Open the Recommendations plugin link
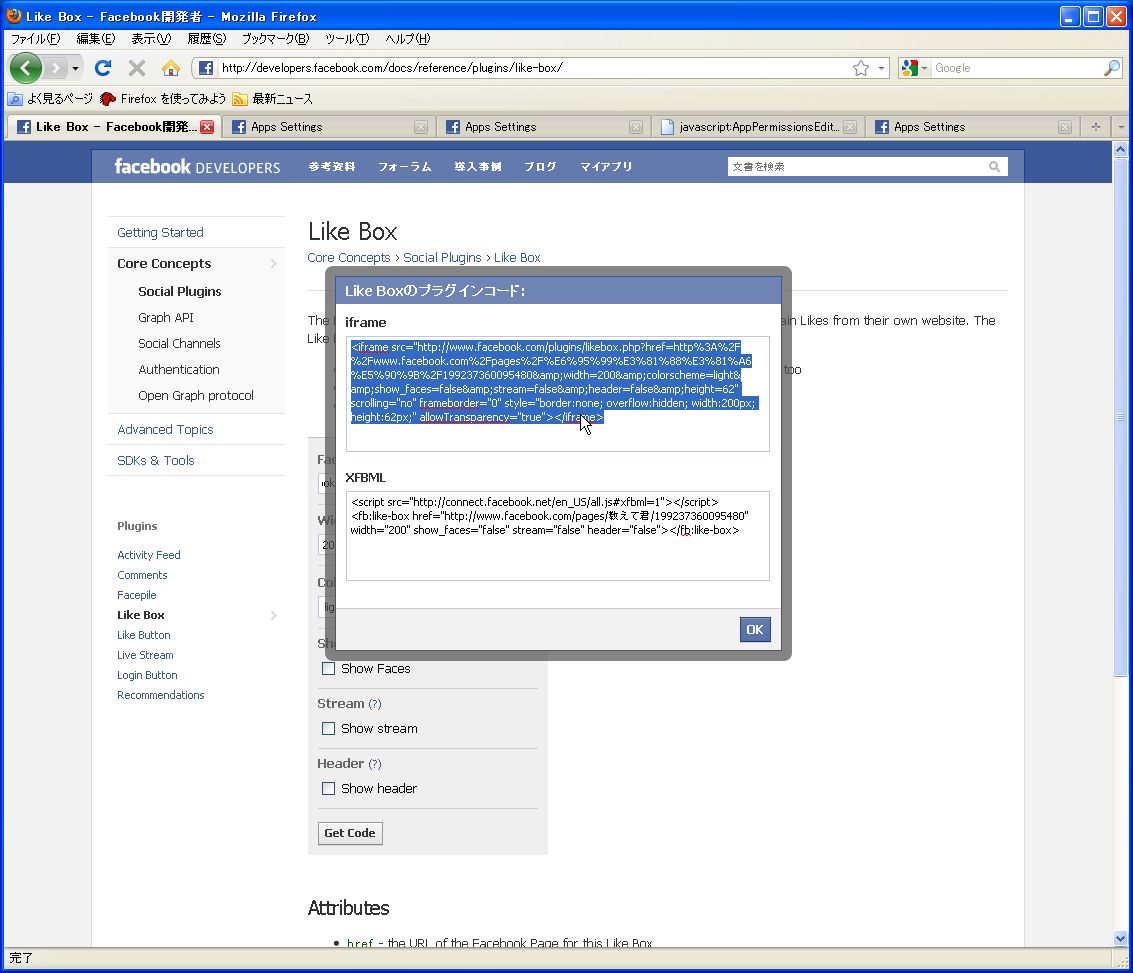This screenshot has height=973, width=1133. 160,695
